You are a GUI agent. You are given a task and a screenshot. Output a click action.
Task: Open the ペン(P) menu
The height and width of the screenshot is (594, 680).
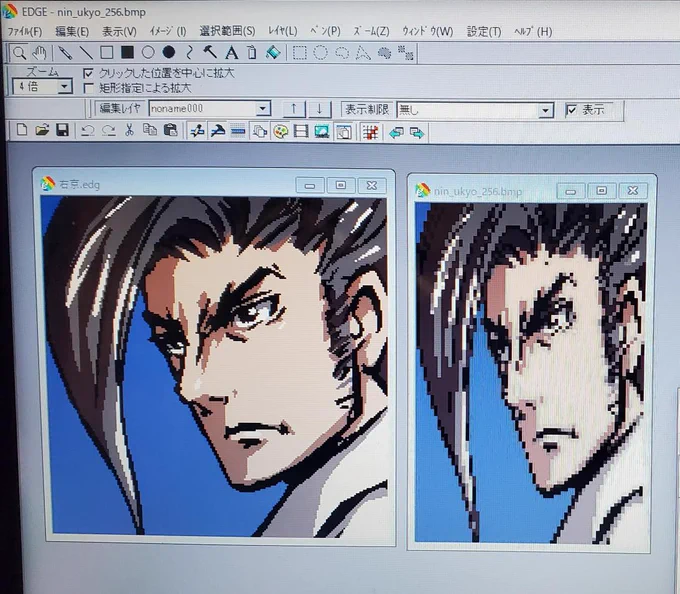tap(325, 31)
